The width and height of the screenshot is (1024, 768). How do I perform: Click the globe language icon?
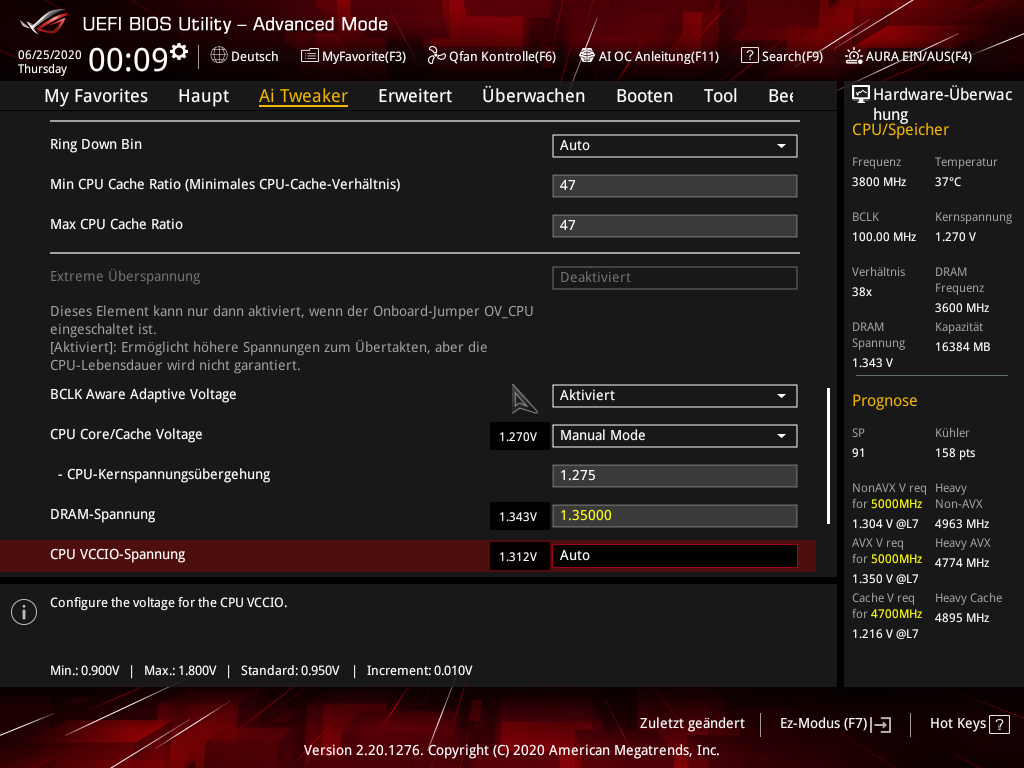[x=219, y=56]
